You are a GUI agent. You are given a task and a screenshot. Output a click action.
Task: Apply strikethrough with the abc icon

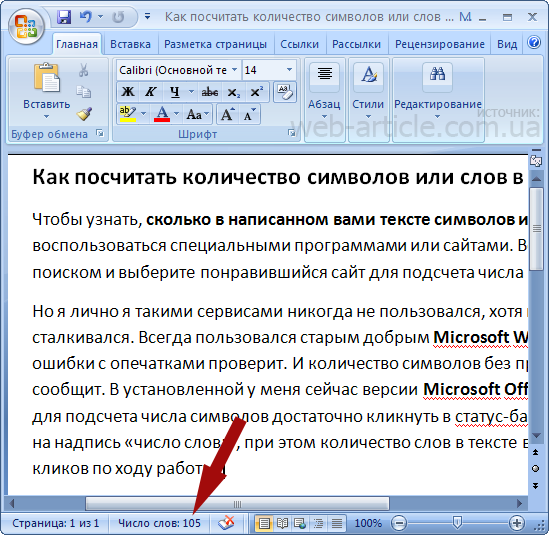coord(209,92)
